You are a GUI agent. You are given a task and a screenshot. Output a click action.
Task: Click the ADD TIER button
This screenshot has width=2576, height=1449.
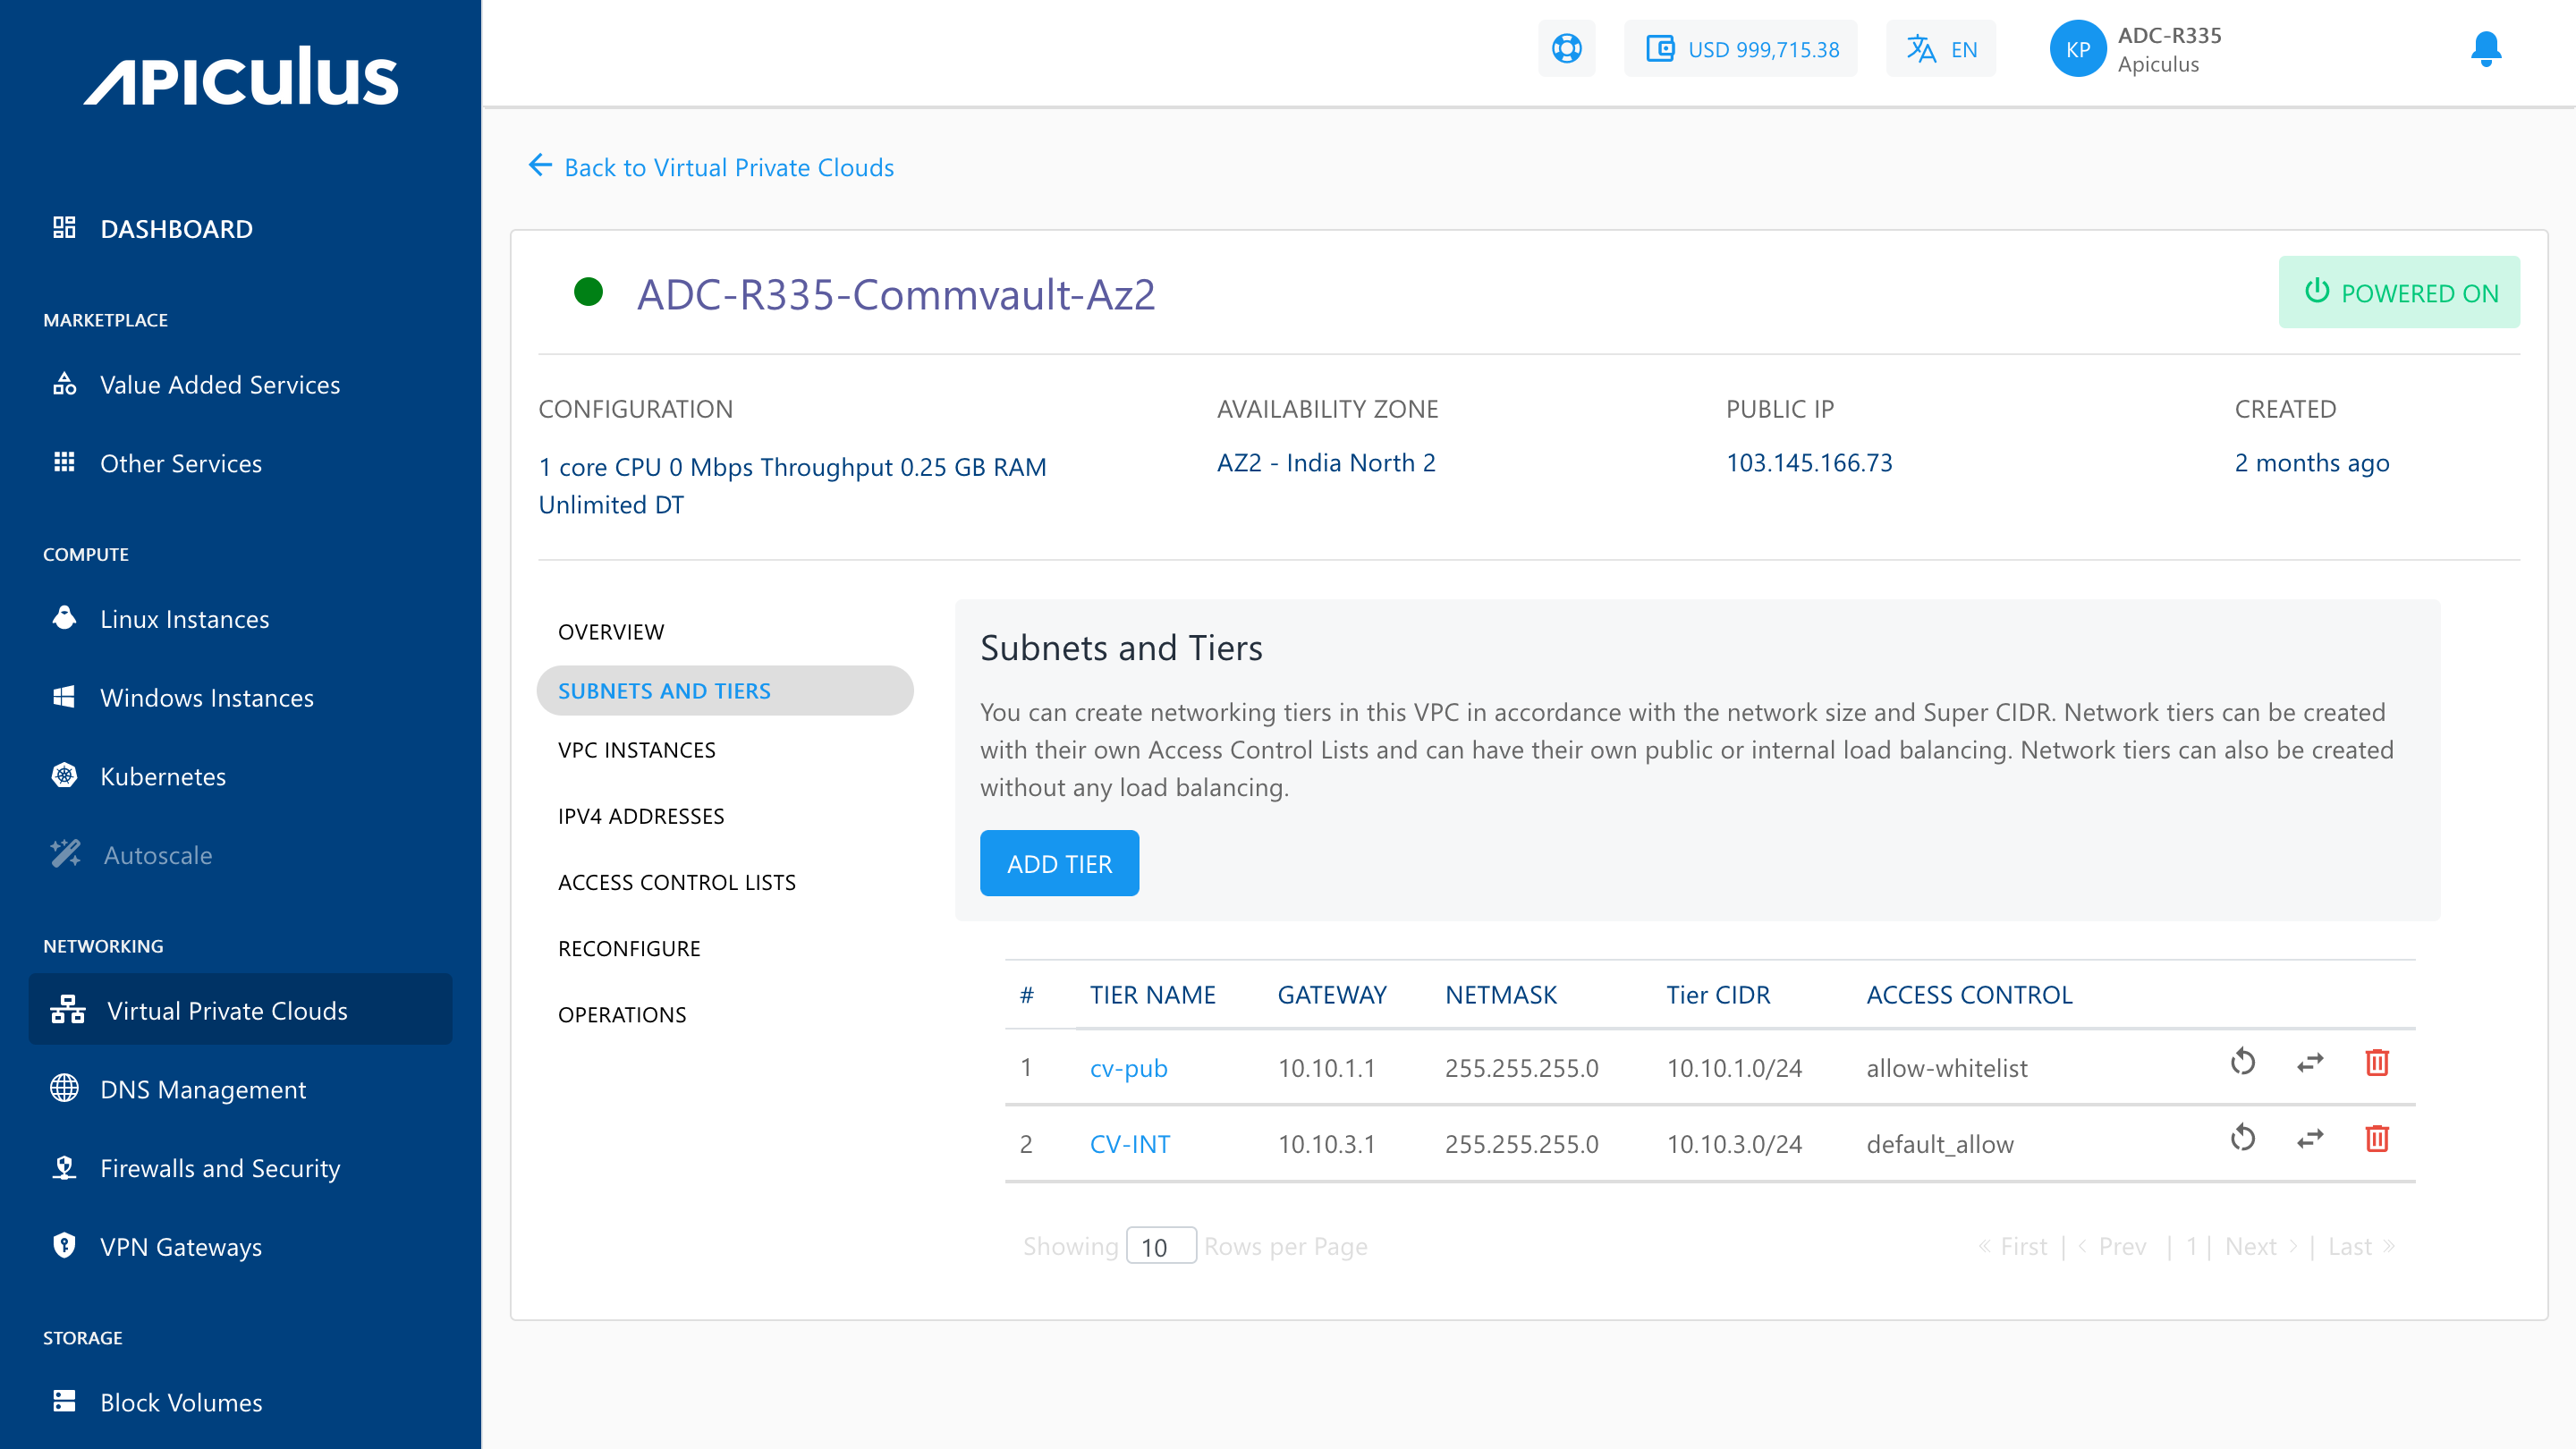1059,863
